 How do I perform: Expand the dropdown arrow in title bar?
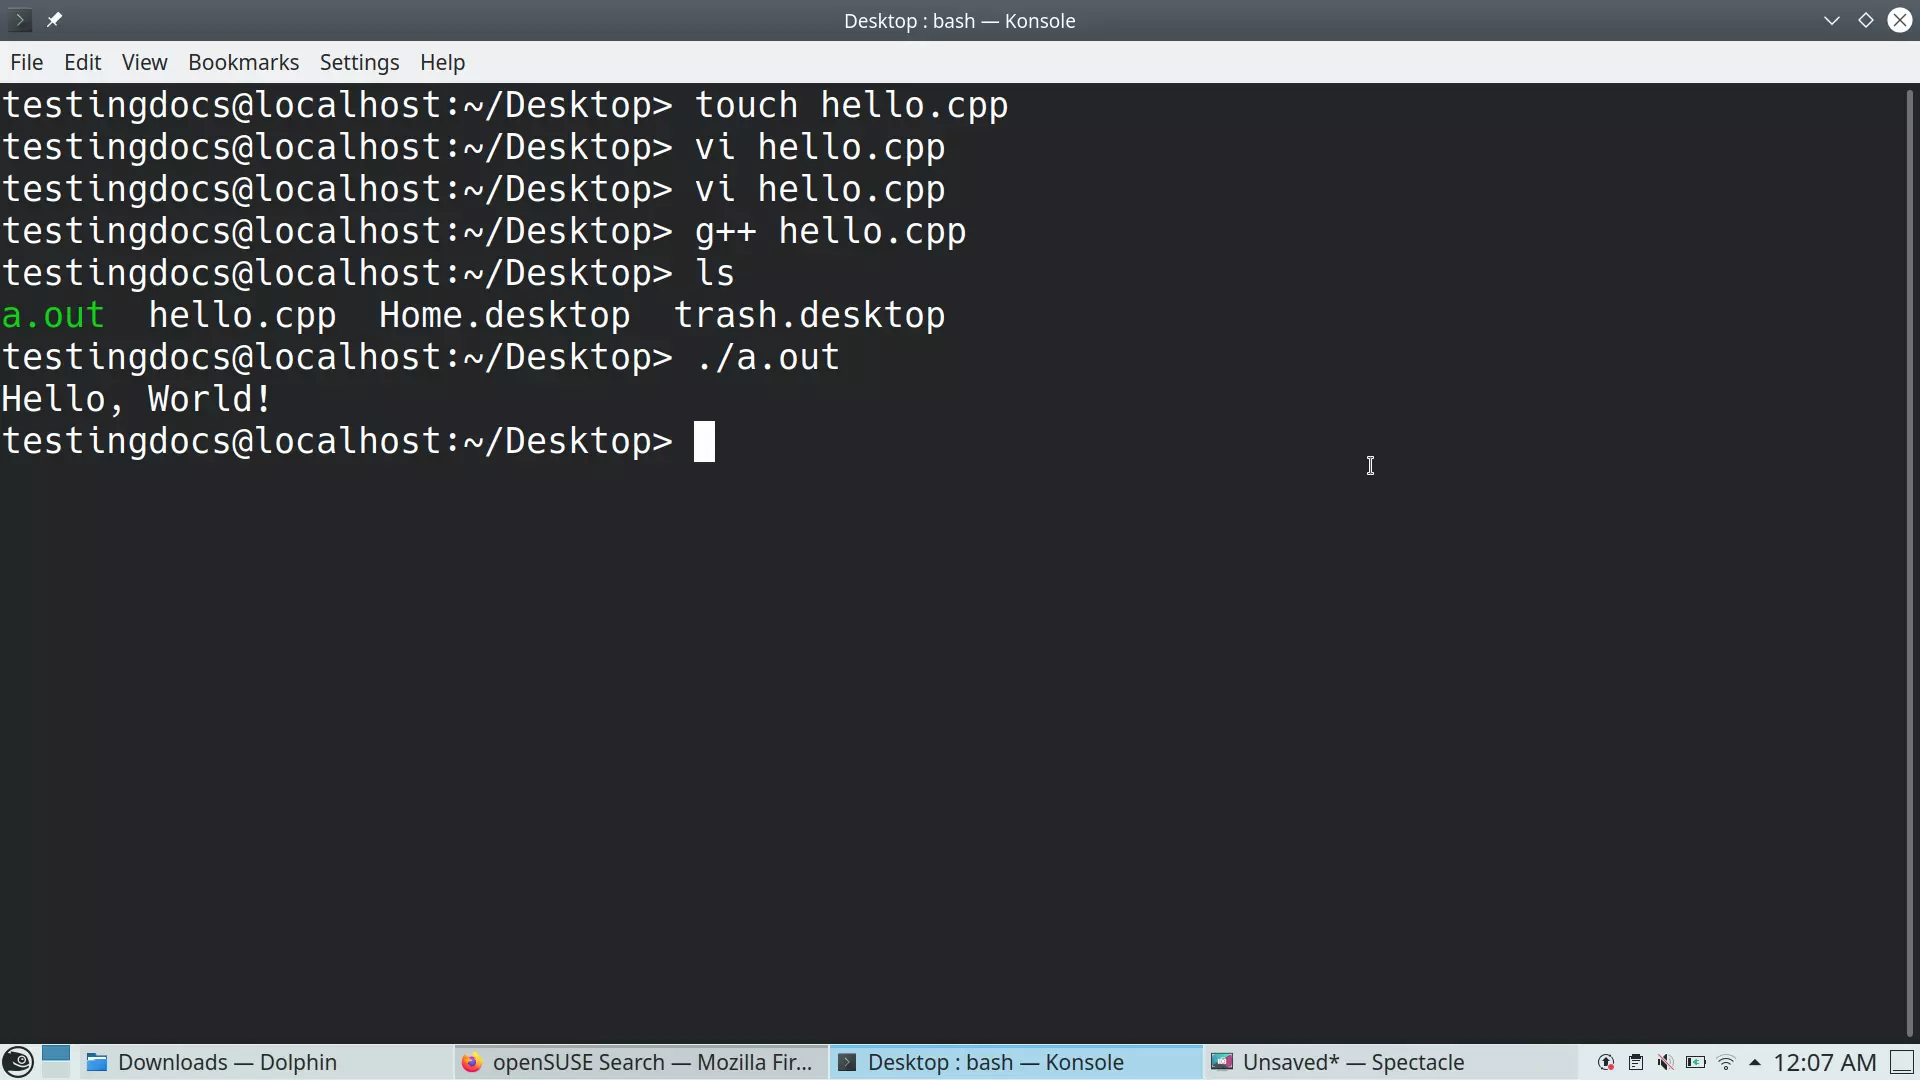[x=1832, y=20]
